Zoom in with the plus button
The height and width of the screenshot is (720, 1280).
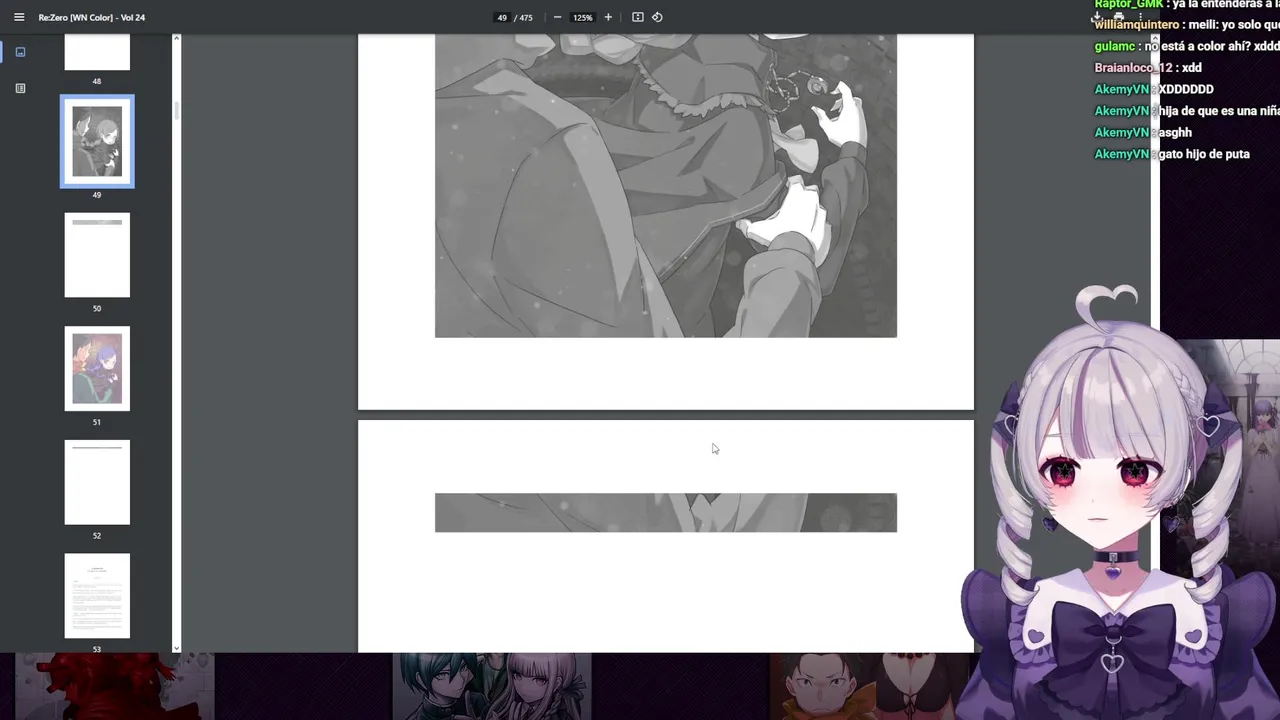click(608, 17)
